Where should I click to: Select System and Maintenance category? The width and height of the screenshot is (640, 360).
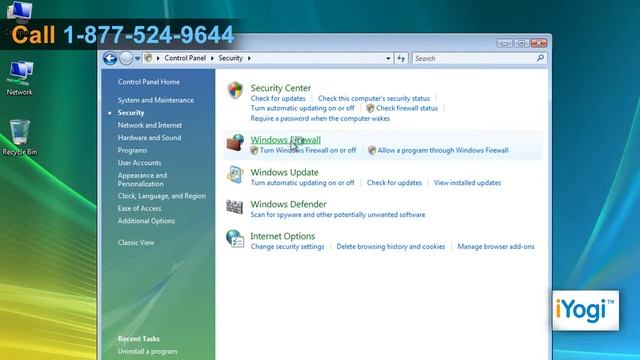click(156, 100)
